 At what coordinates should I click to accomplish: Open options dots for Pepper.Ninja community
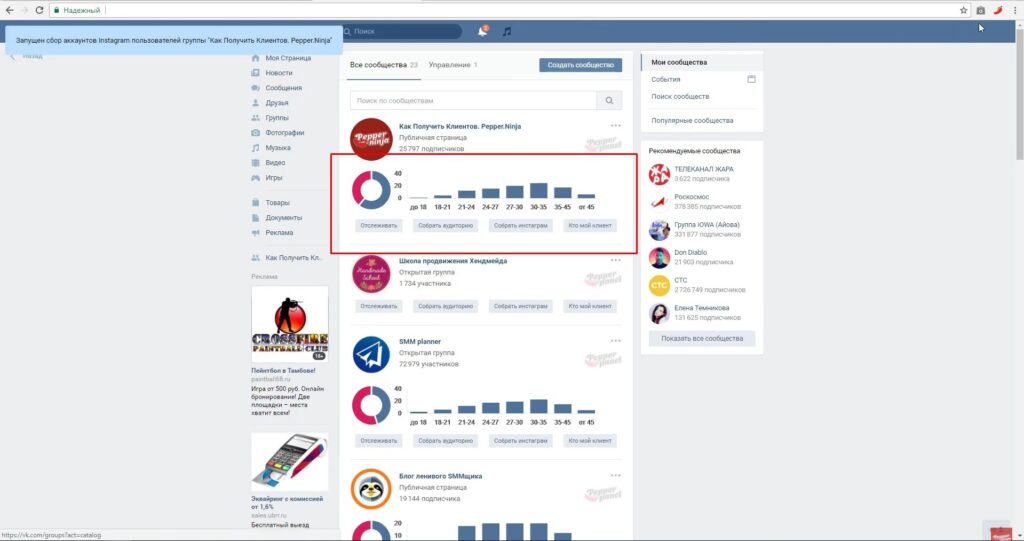[615, 125]
